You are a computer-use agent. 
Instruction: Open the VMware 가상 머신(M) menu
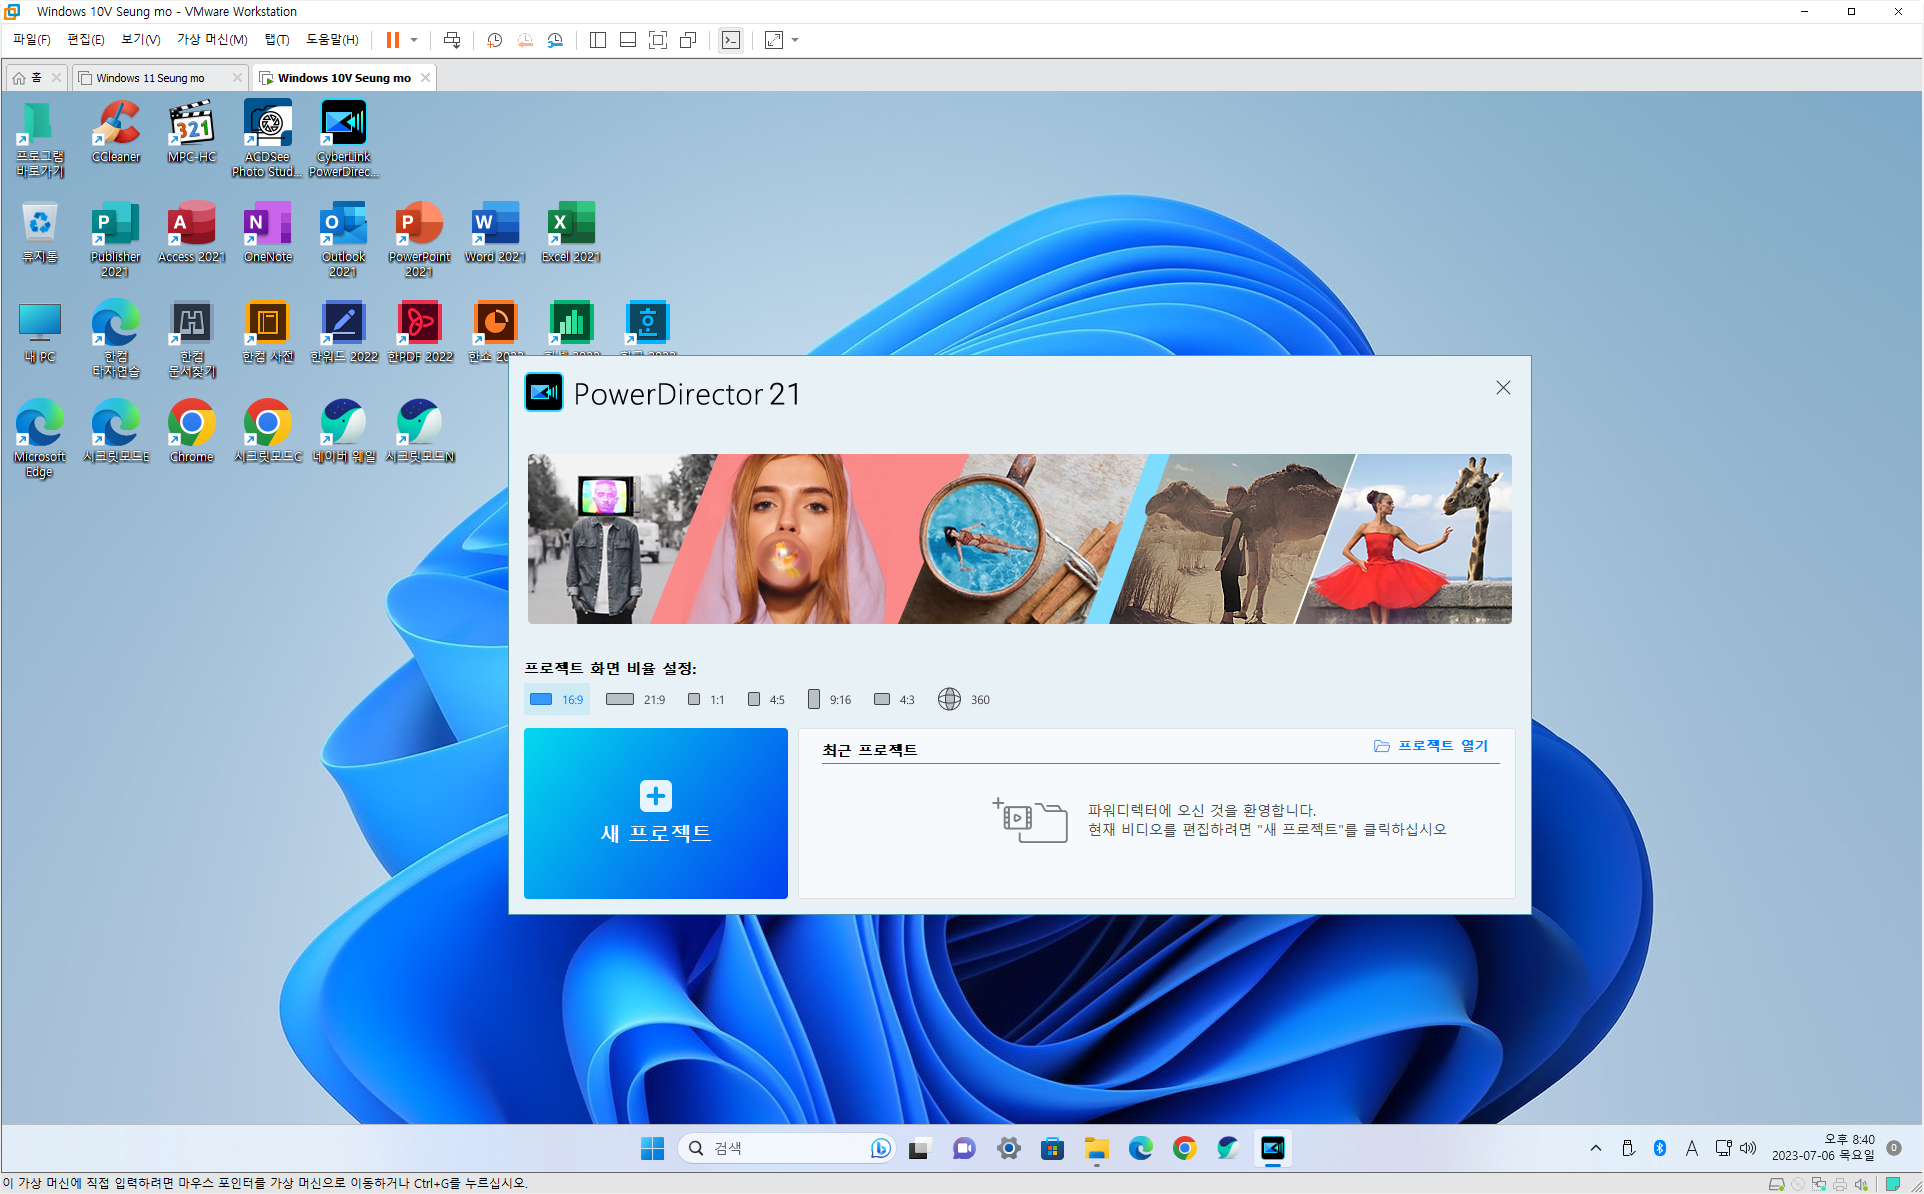(x=211, y=40)
